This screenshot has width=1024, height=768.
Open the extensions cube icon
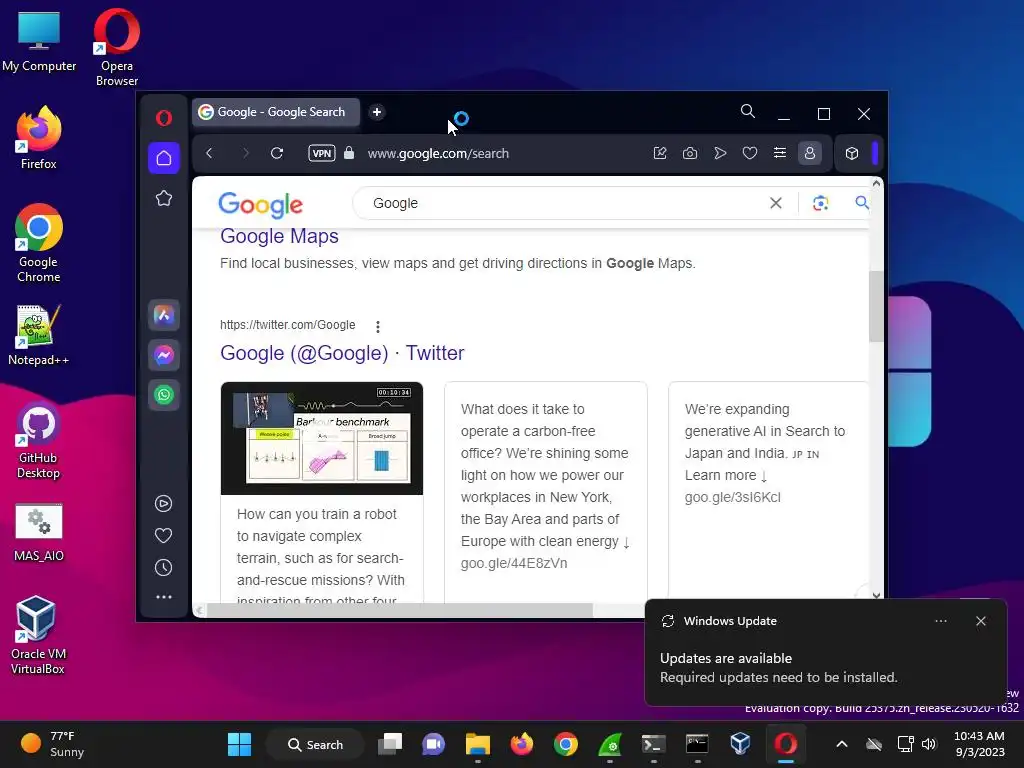[x=852, y=153]
